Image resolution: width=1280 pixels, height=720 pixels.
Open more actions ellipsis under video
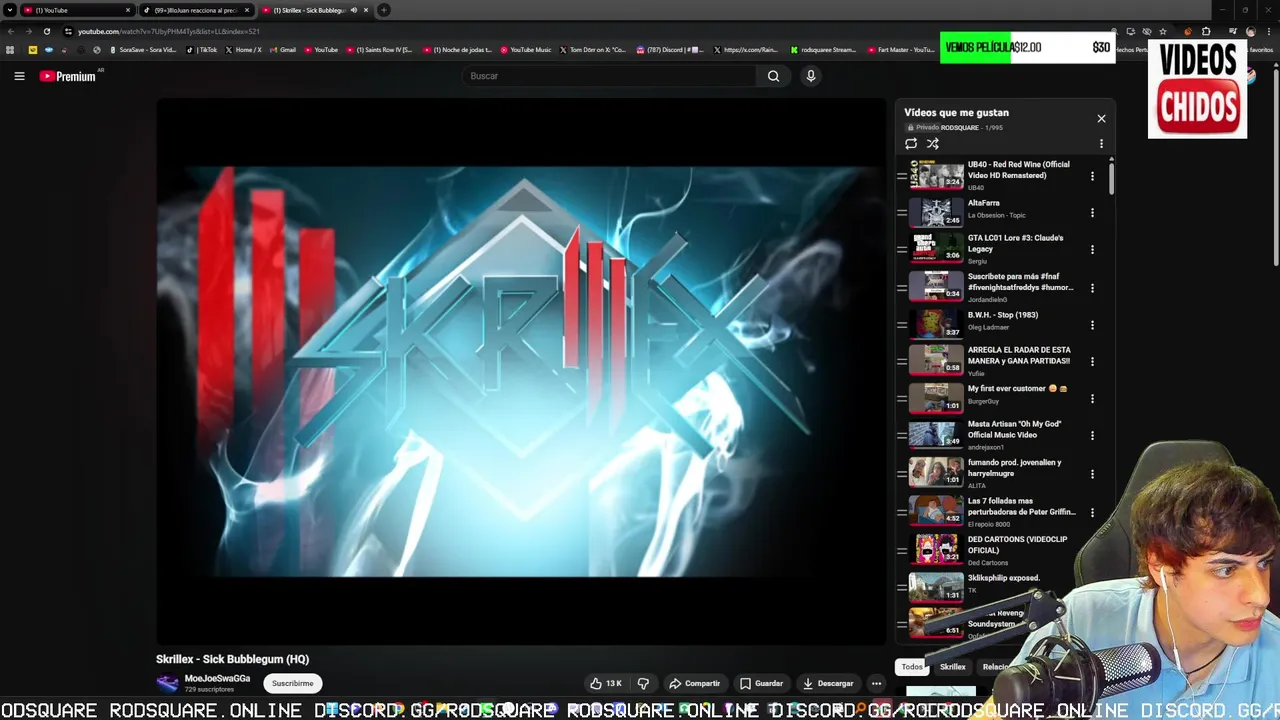click(876, 683)
